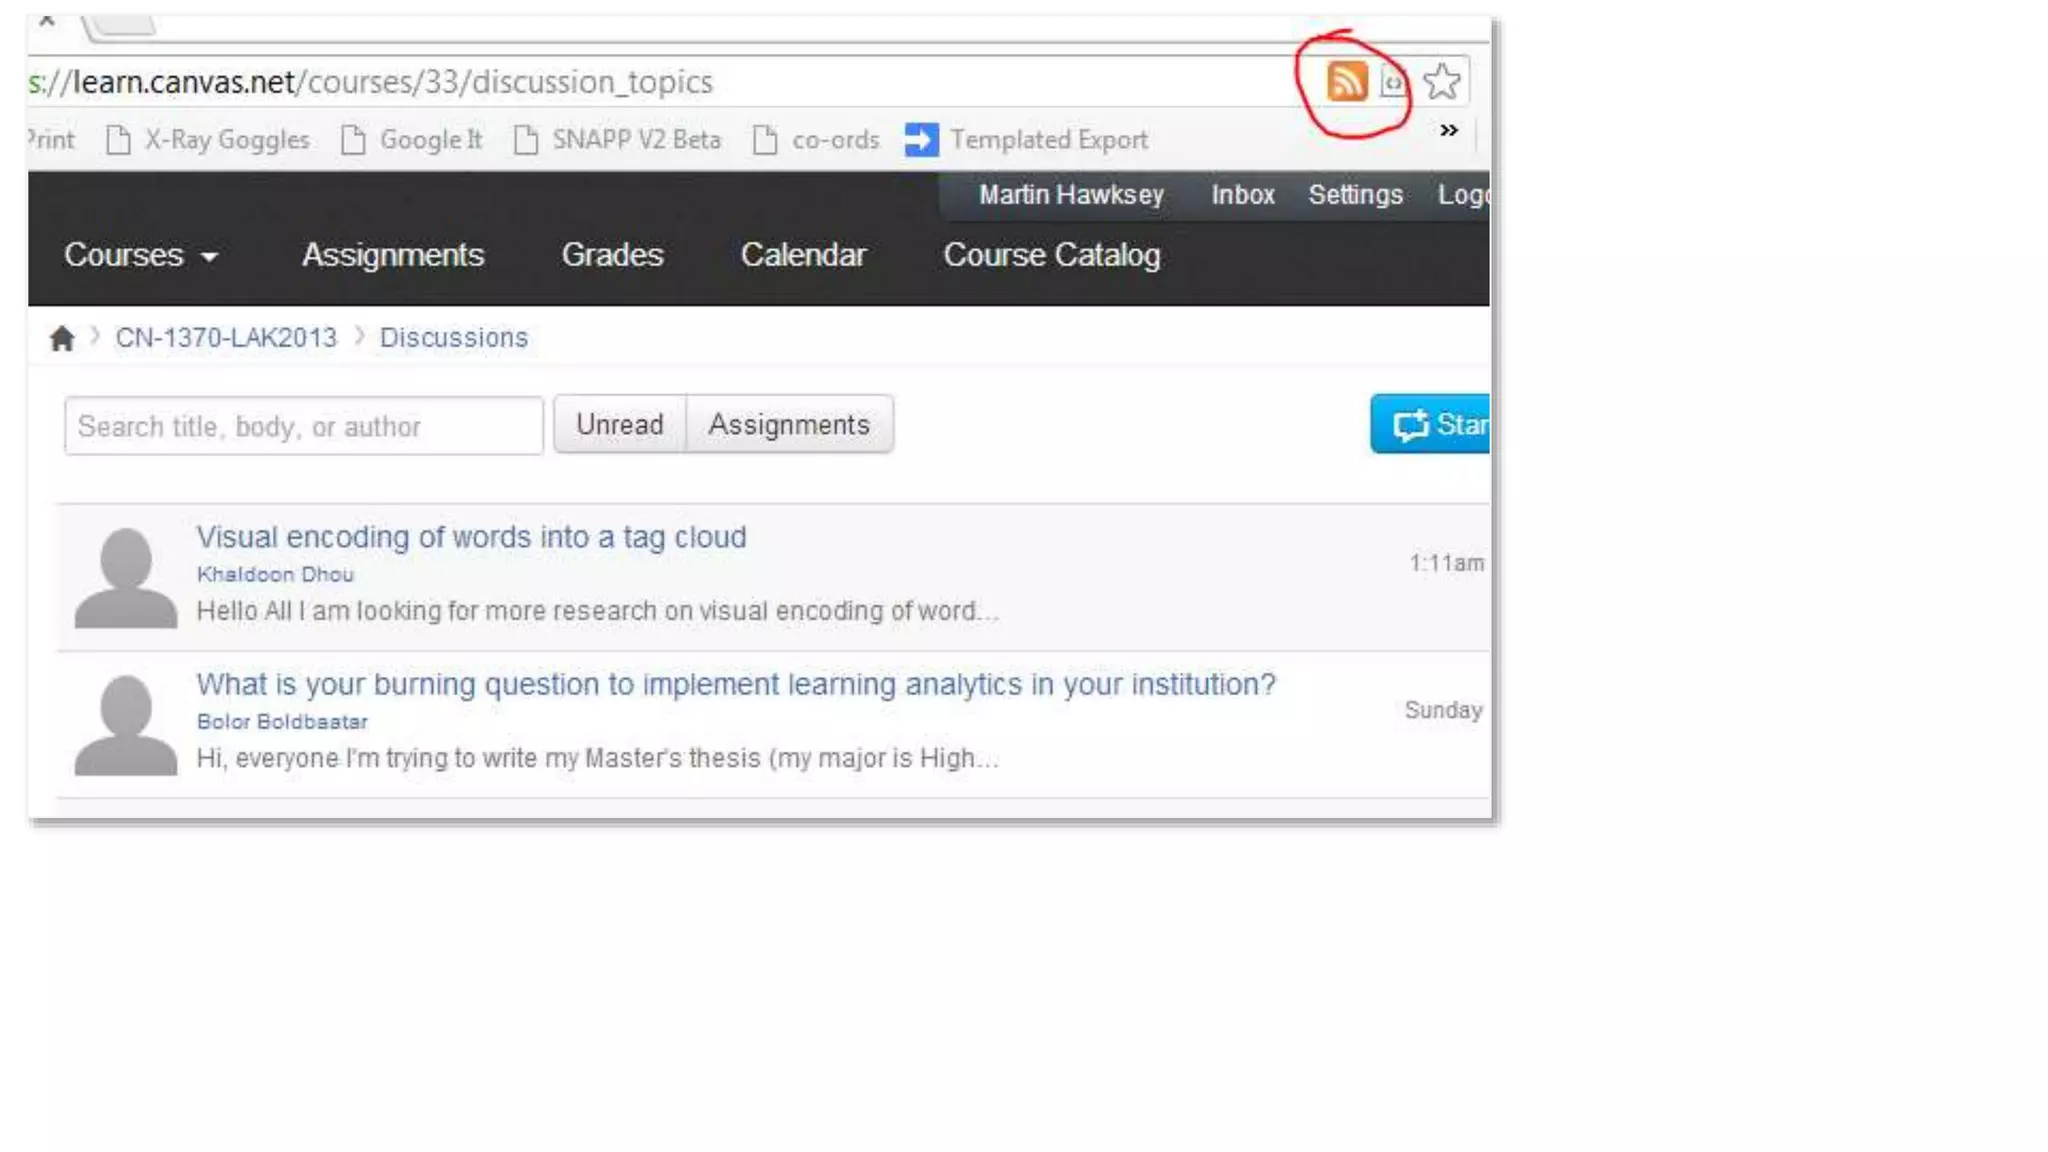Toggle the Unread filter button
Screen dimensions: 2048x1152
(x=619, y=425)
